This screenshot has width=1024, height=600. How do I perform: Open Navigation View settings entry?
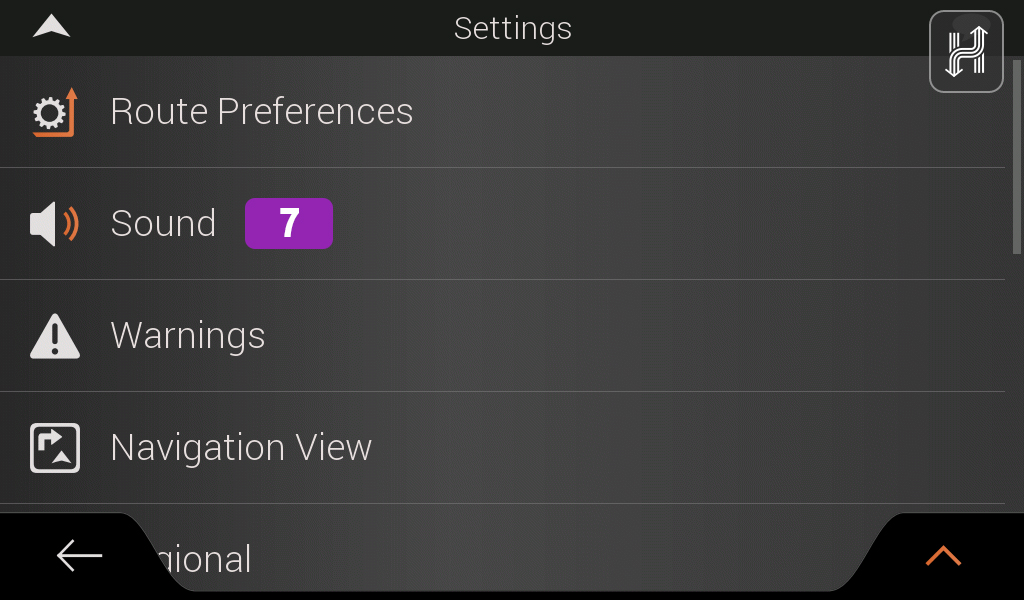coord(502,448)
